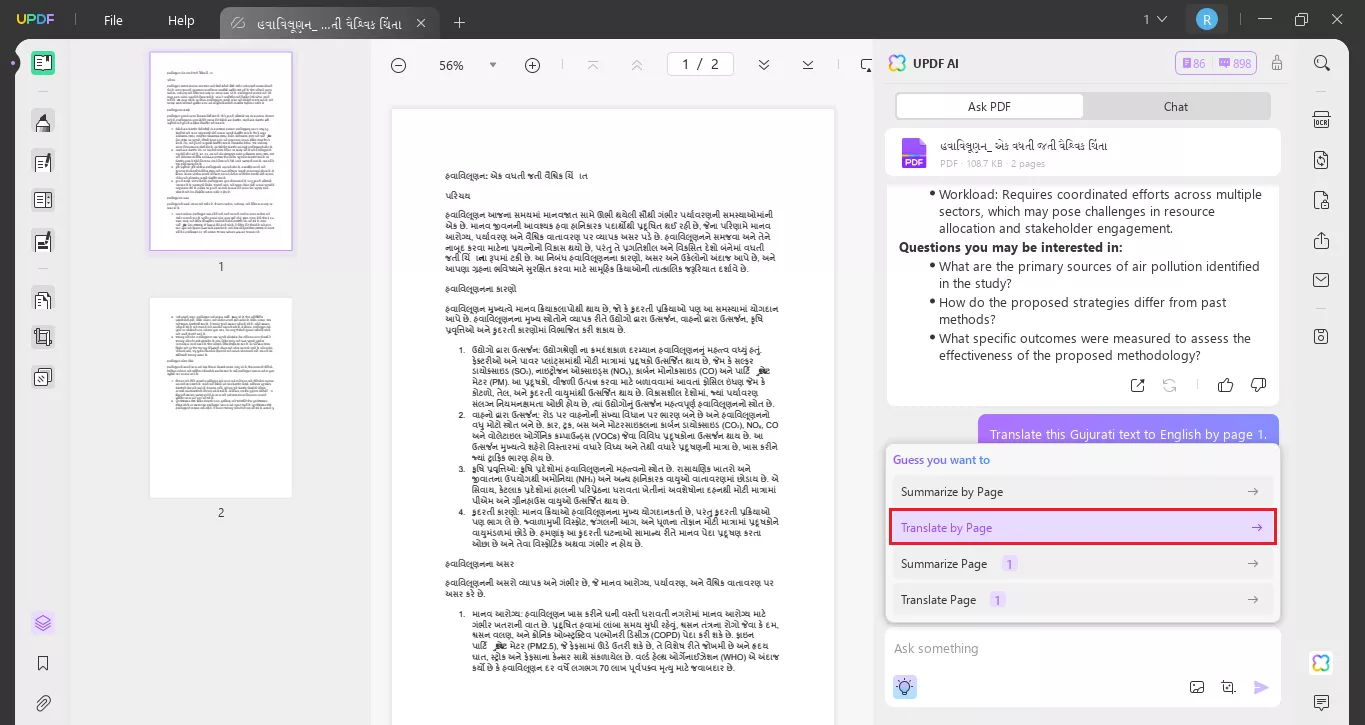Add a new tab with plus button
1365x725 pixels.
pyautogui.click(x=459, y=22)
